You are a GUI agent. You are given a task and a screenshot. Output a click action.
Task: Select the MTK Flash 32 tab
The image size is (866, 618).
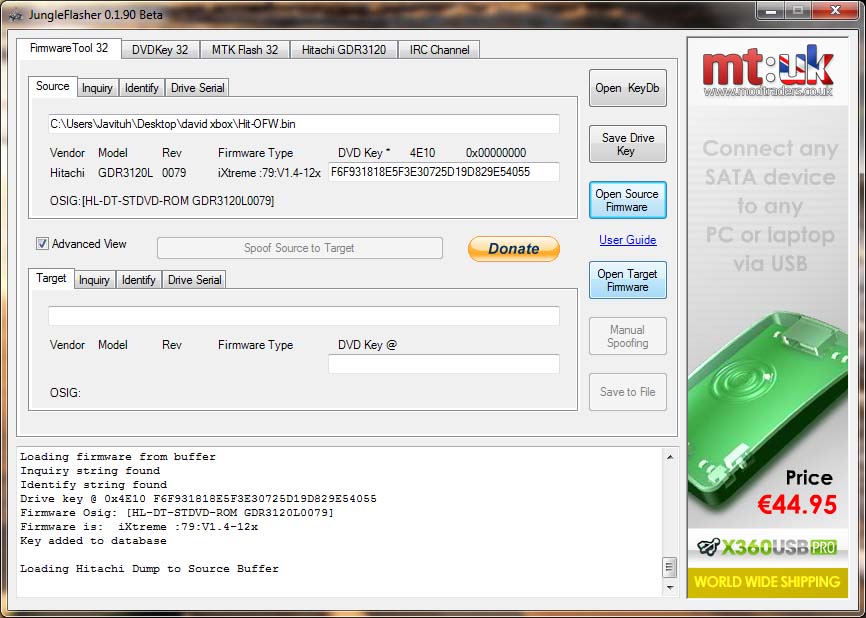pyautogui.click(x=245, y=50)
